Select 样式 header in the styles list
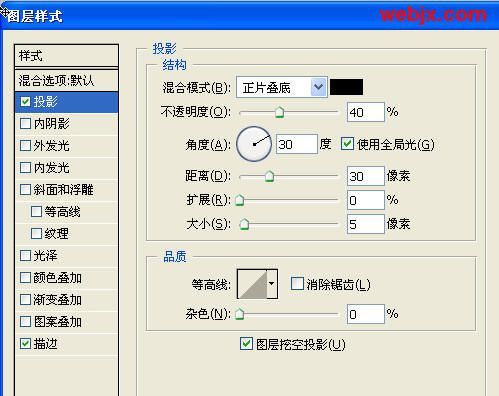The width and height of the screenshot is (499, 396). pos(67,56)
